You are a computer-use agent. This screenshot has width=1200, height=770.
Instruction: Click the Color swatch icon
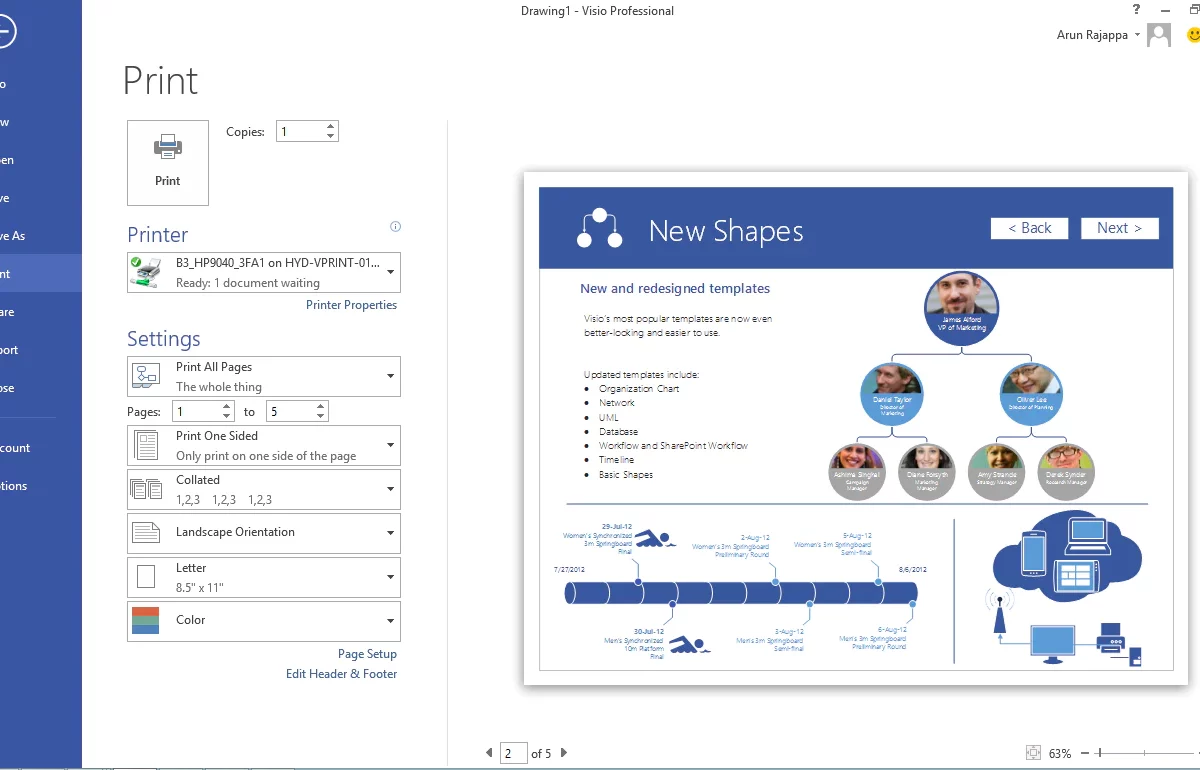point(145,621)
